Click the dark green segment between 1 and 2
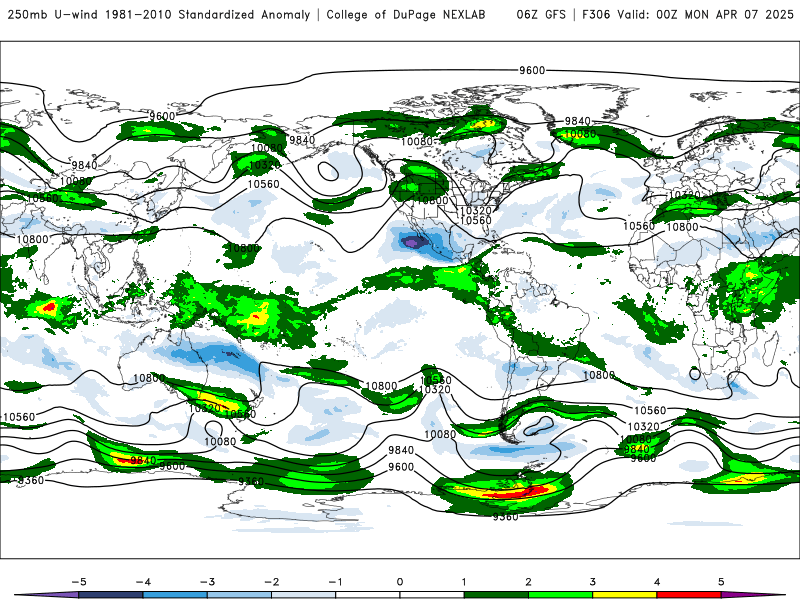The height and width of the screenshot is (600, 800). (x=496, y=595)
